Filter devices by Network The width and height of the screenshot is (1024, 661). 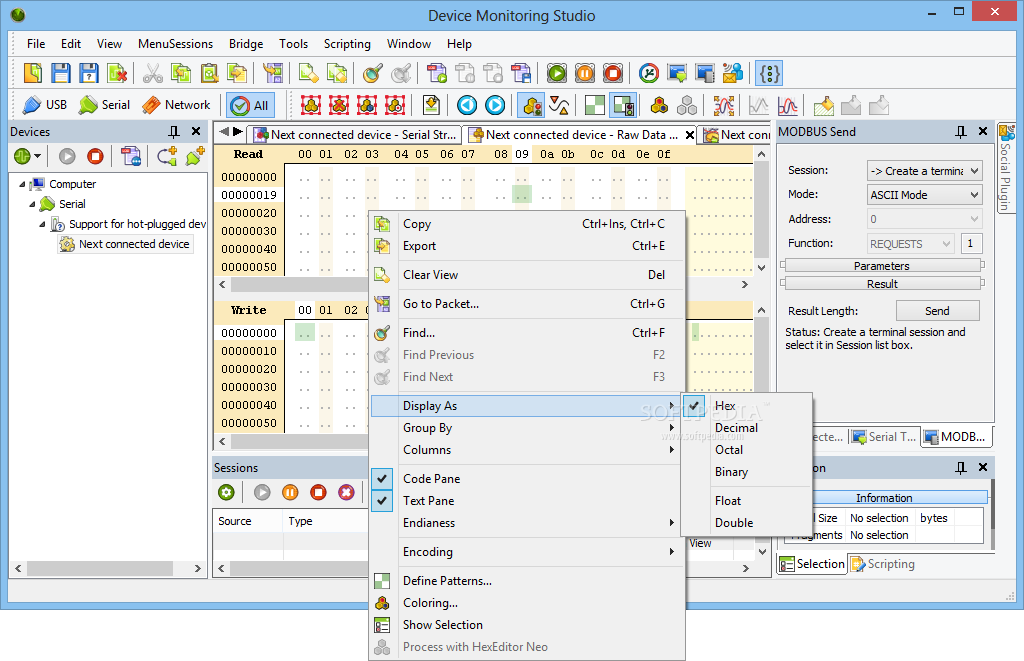[x=176, y=105]
